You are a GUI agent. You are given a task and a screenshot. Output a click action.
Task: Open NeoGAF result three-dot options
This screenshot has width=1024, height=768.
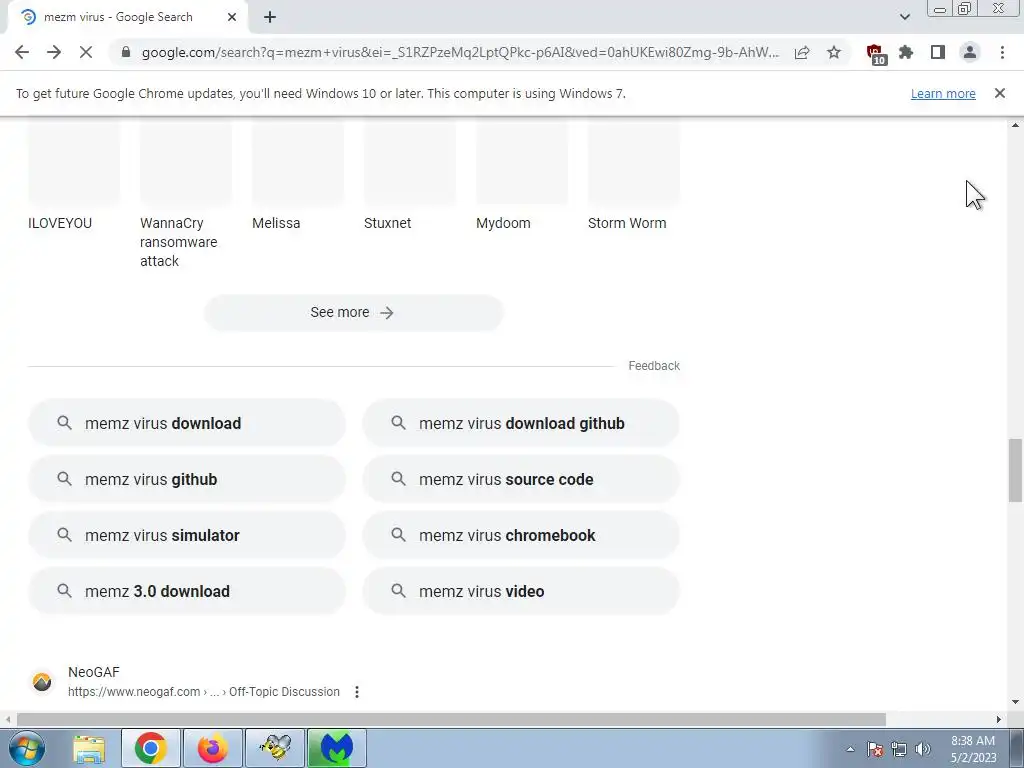click(x=357, y=692)
